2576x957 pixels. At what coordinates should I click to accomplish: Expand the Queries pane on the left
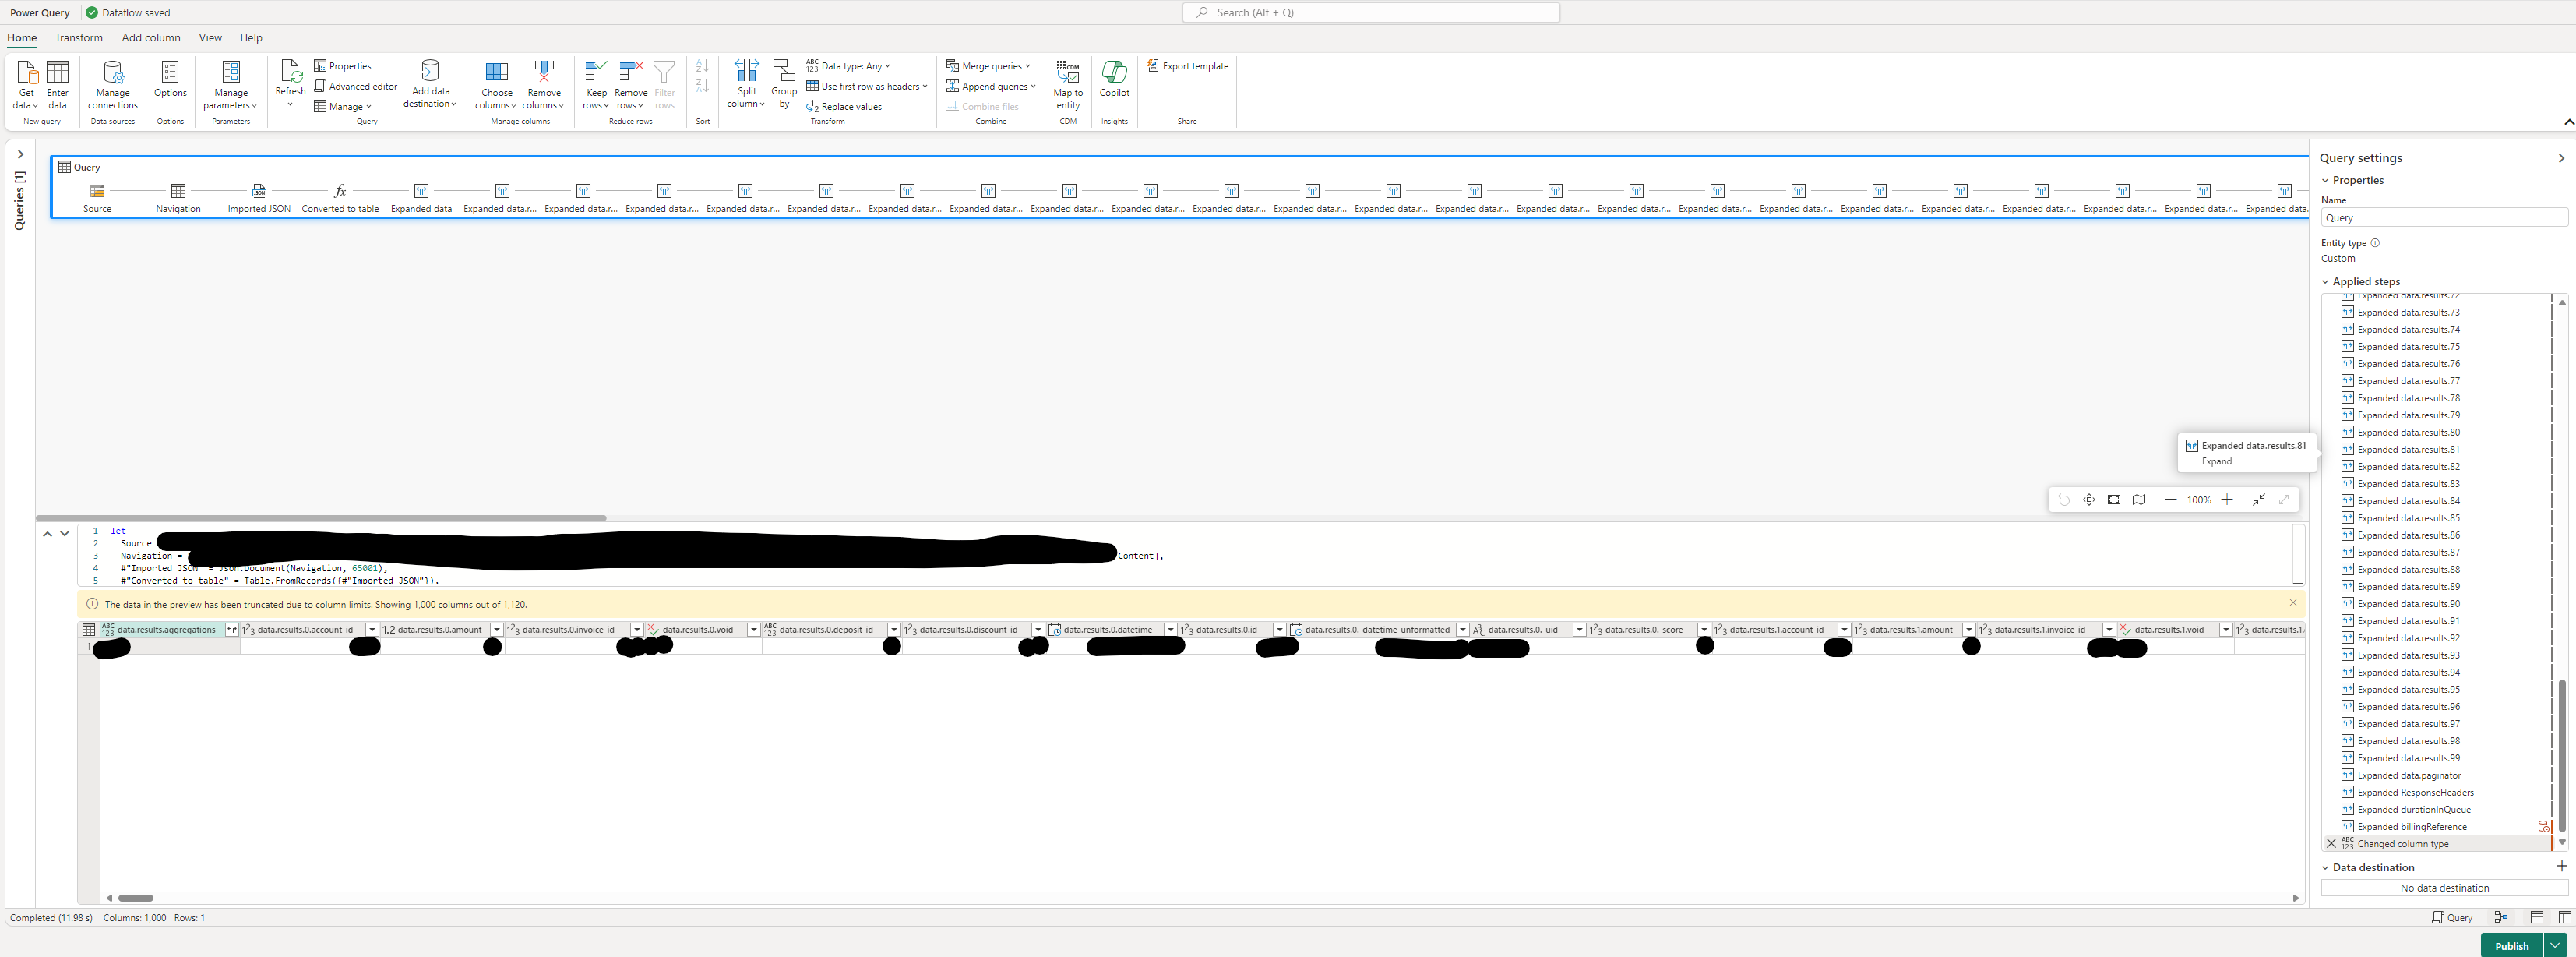(20, 154)
